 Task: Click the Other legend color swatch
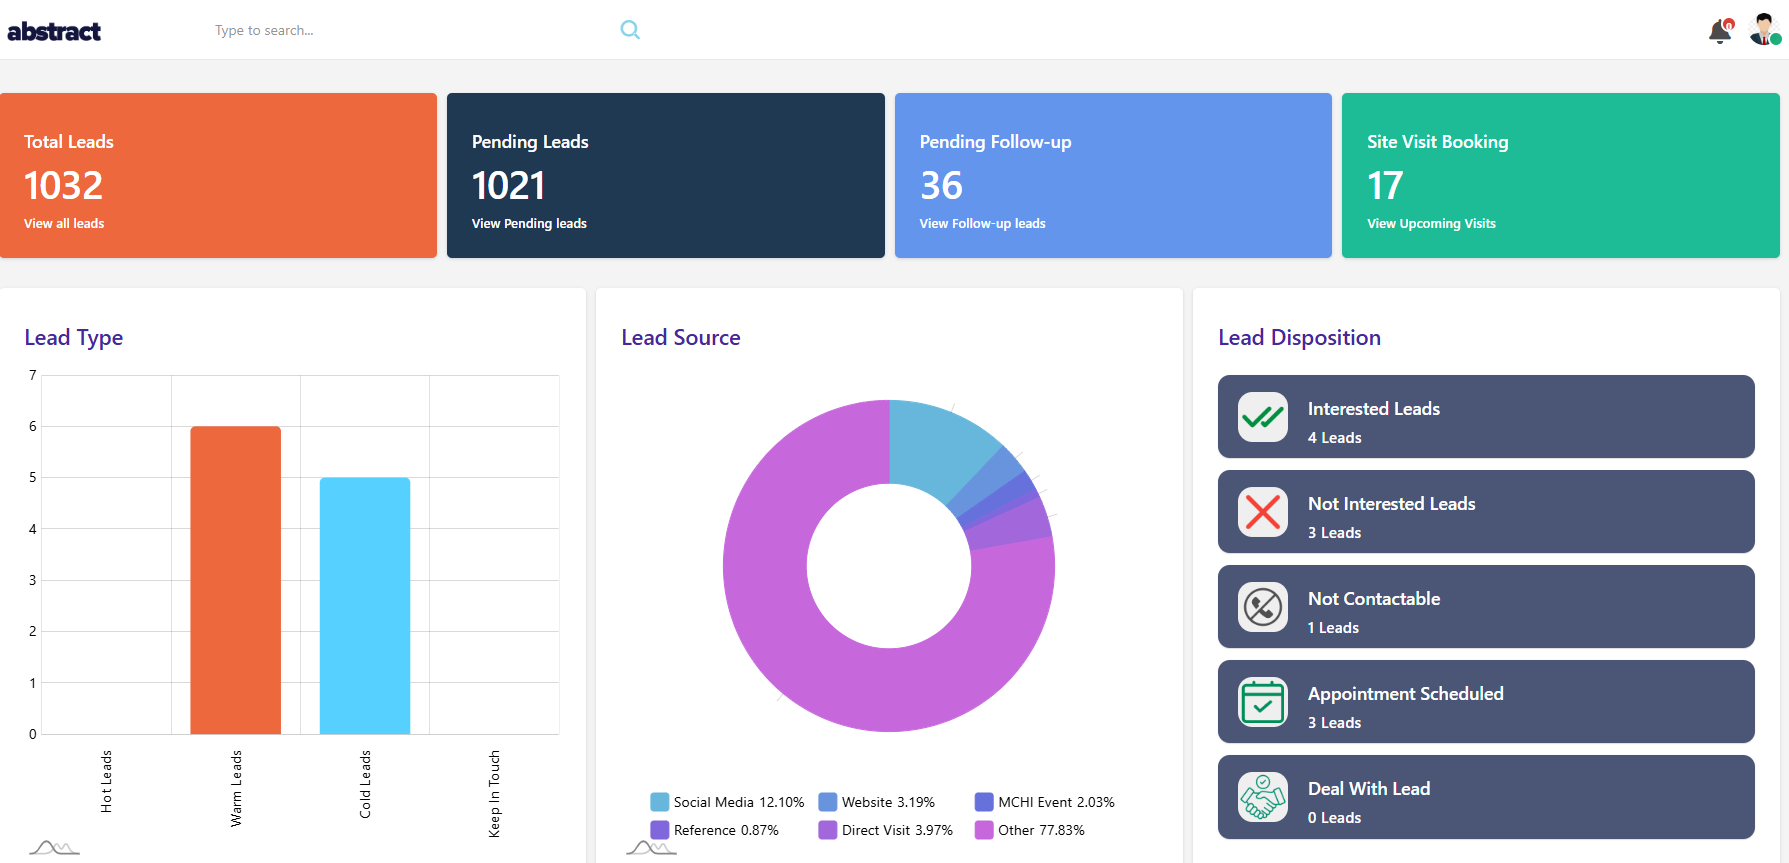tap(984, 830)
